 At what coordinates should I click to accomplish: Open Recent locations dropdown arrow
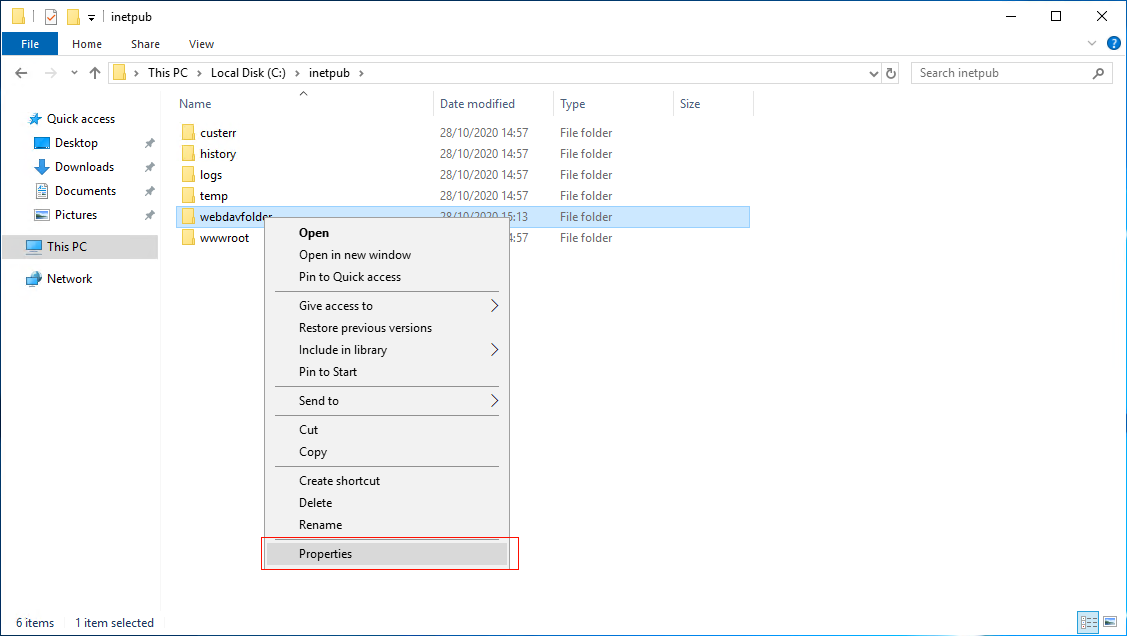coord(74,73)
